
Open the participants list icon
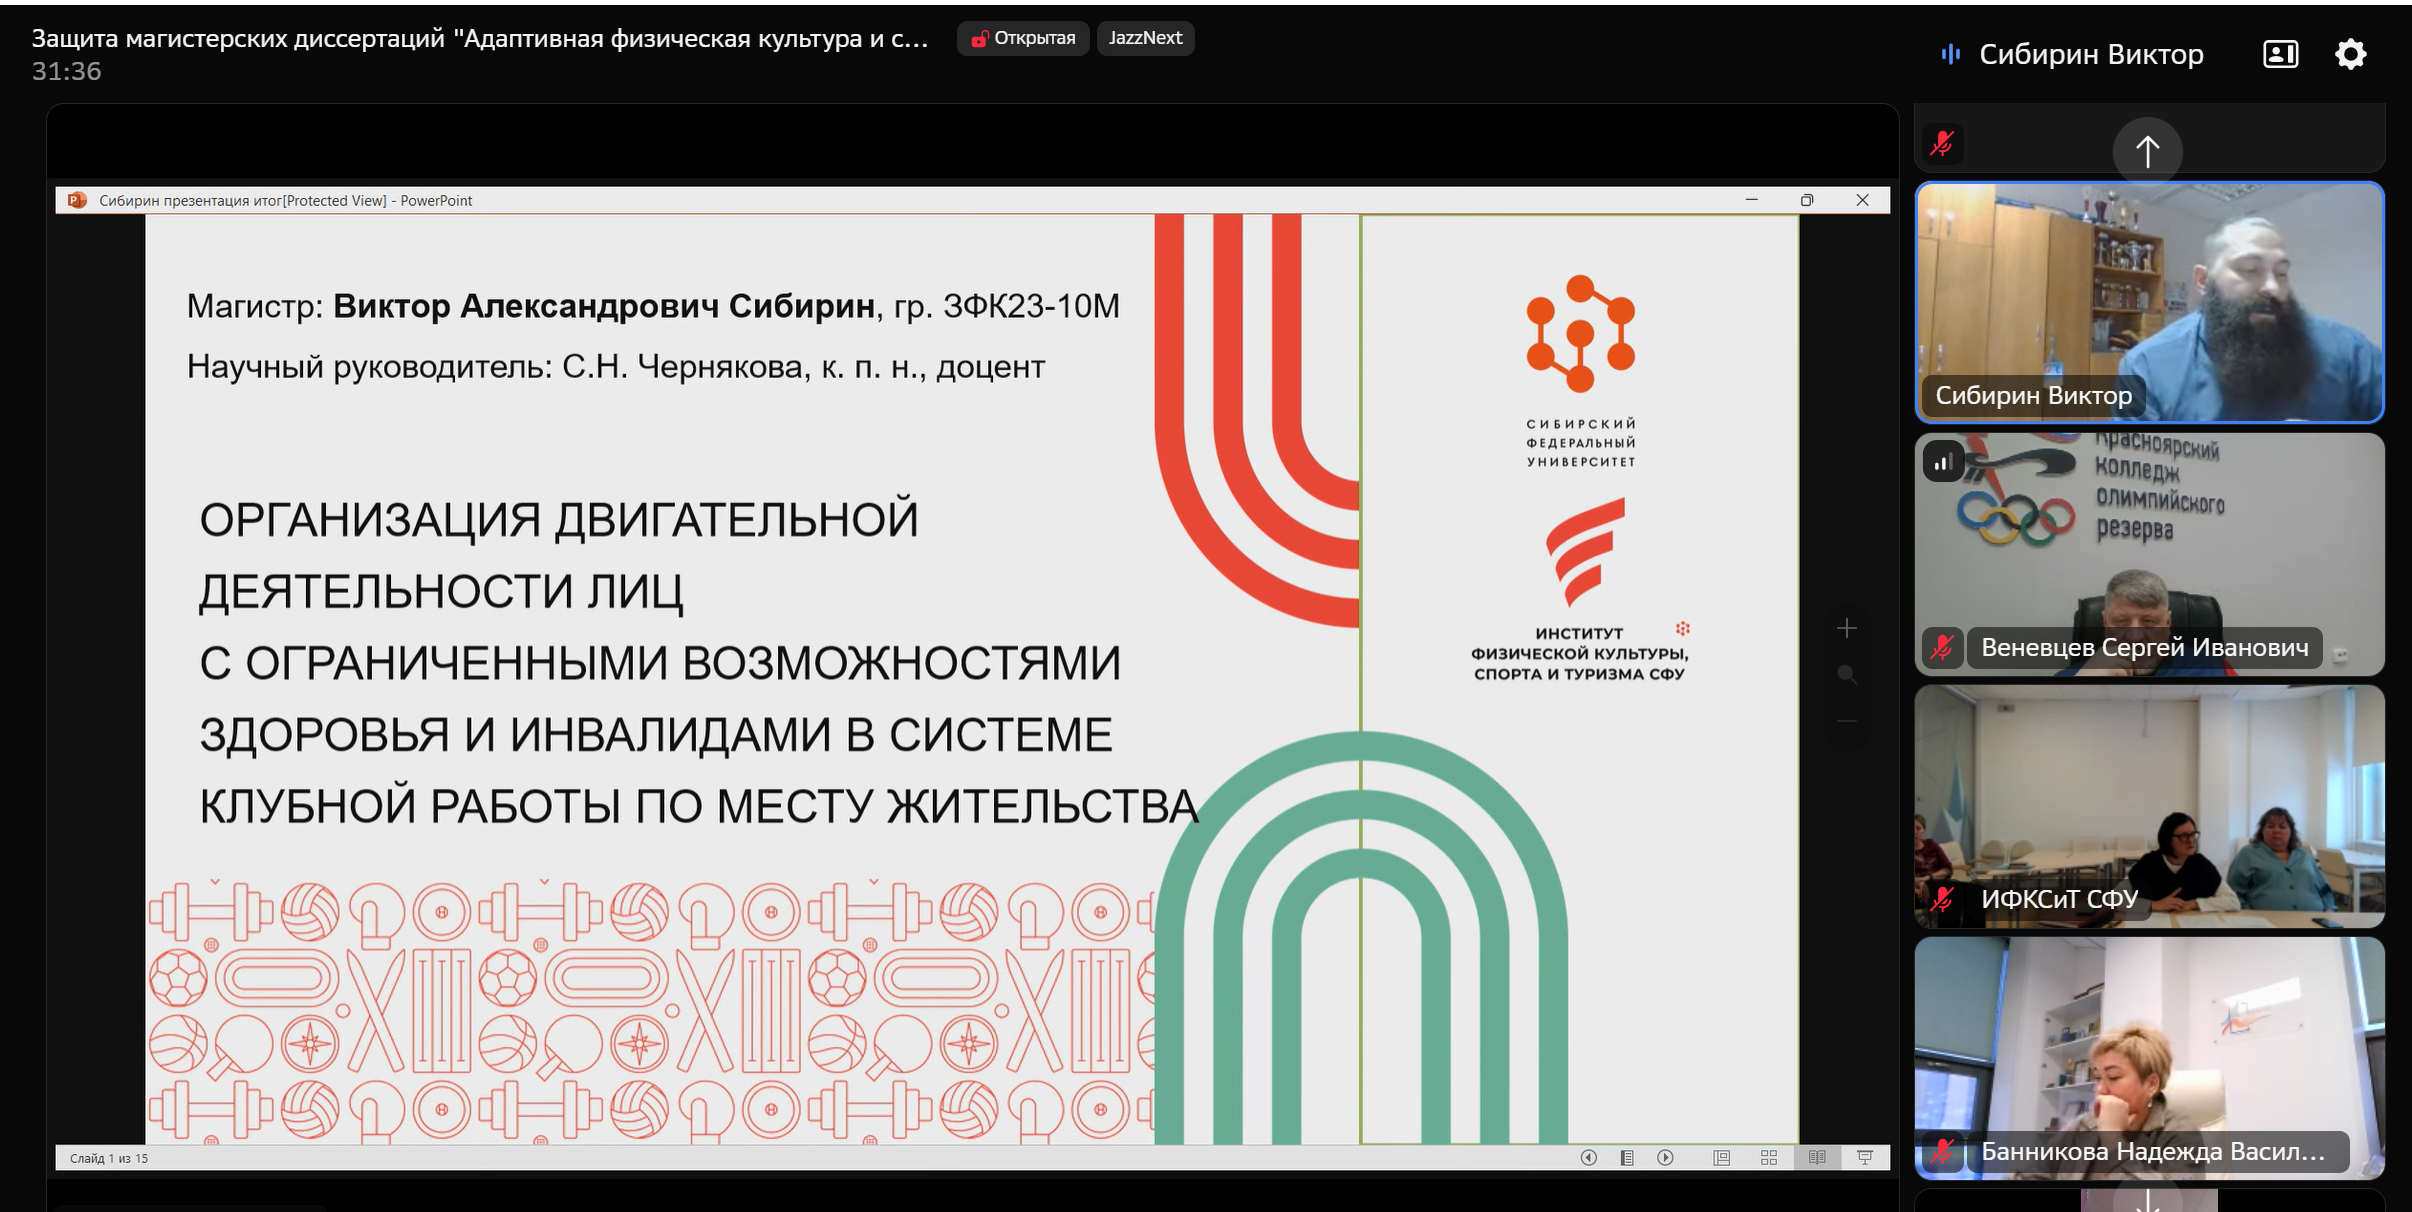click(2280, 54)
